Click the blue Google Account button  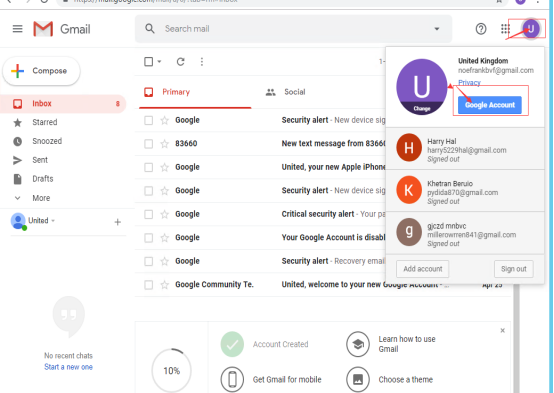490,105
